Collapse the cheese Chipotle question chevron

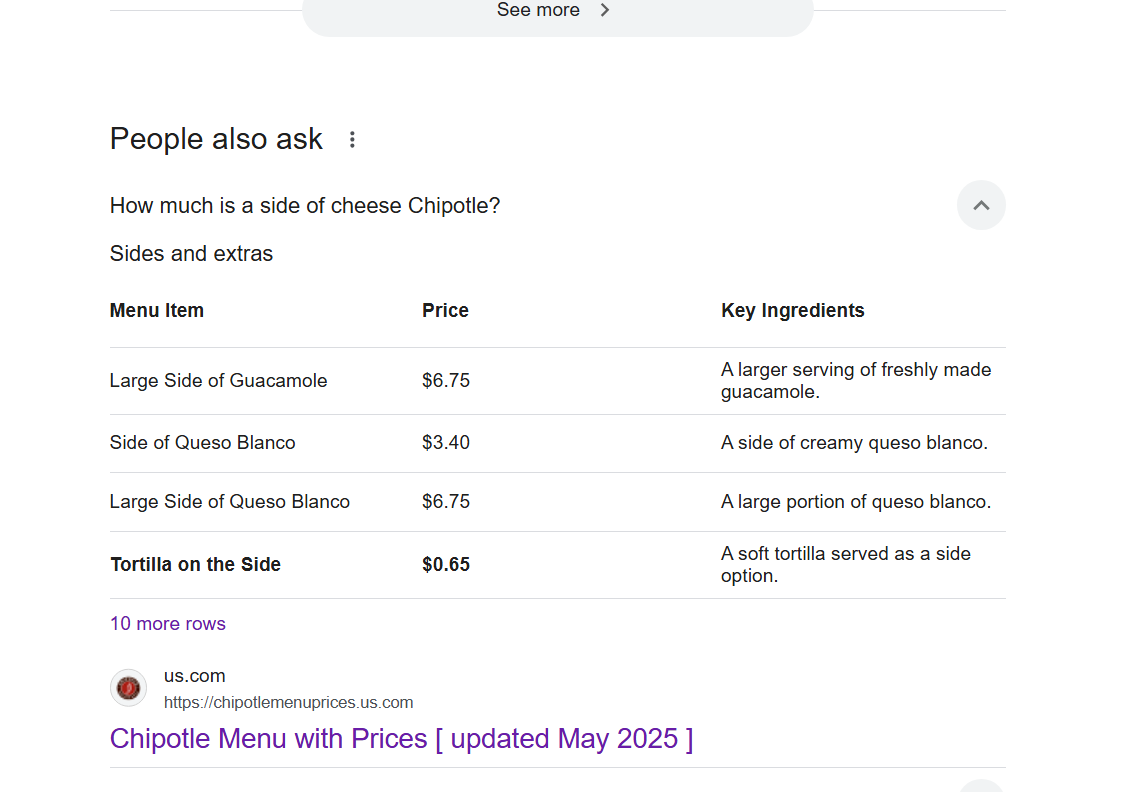(x=981, y=206)
